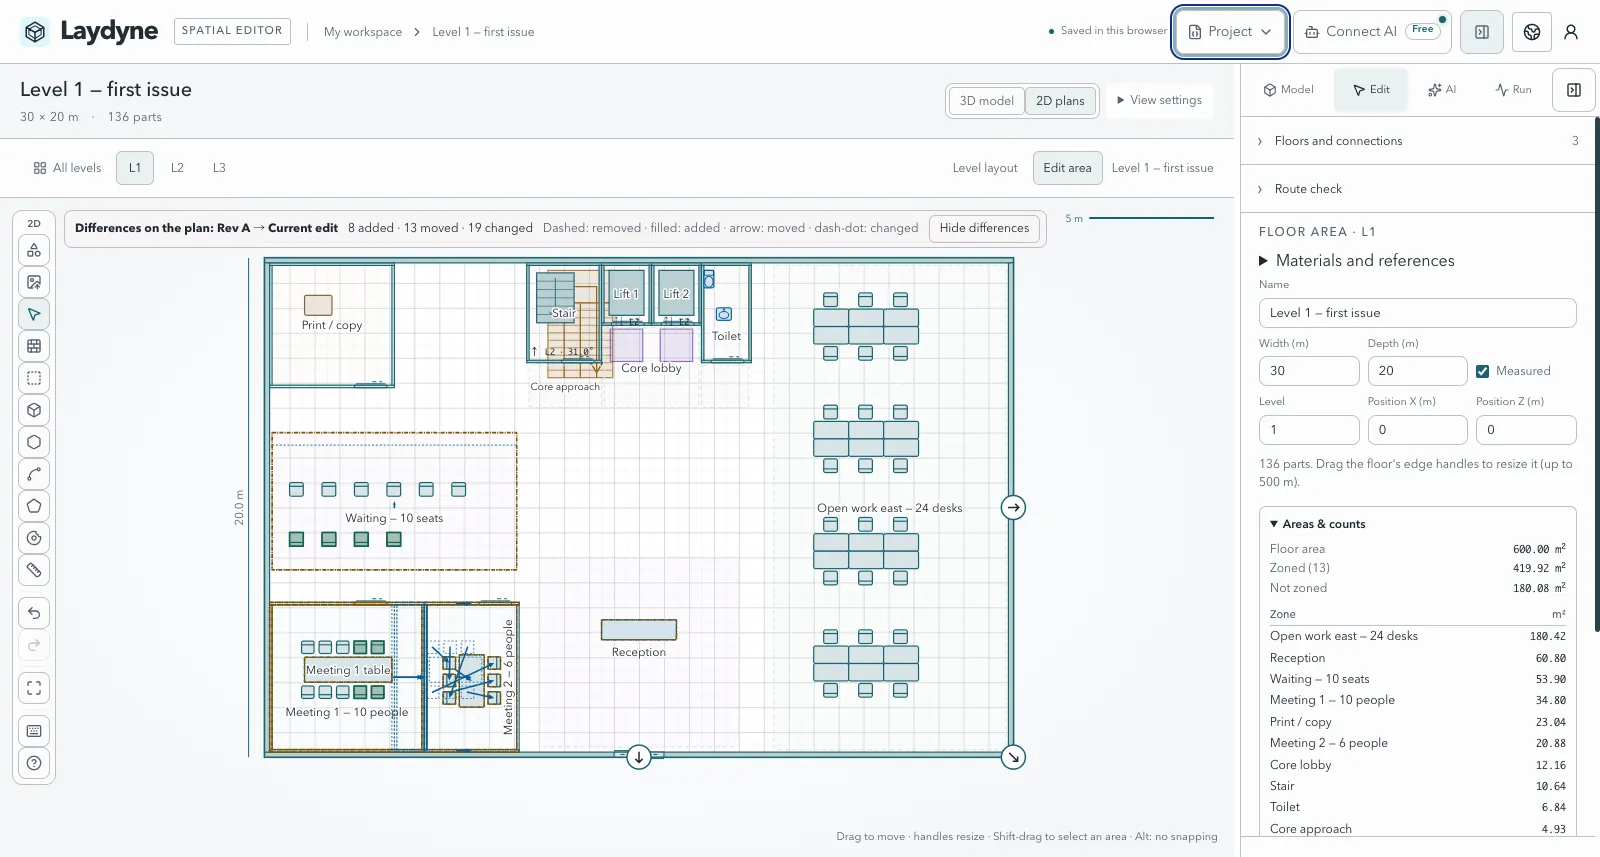1600x857 pixels.
Task: Click Hide differences button
Action: click(984, 228)
